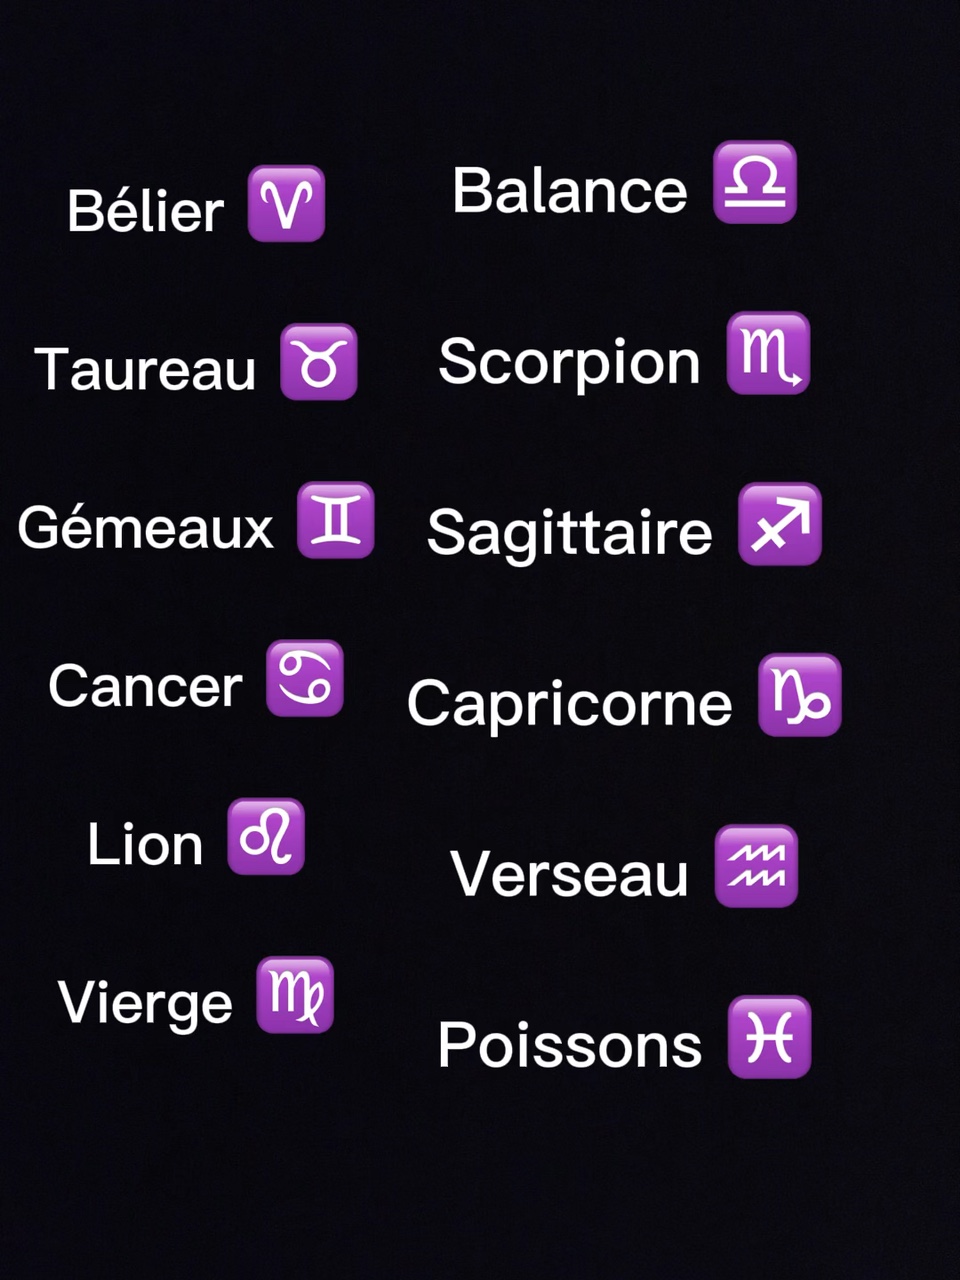Viewport: 960px width, 1280px height.
Task: Tap the Taurus symbol icon
Action: (x=319, y=362)
